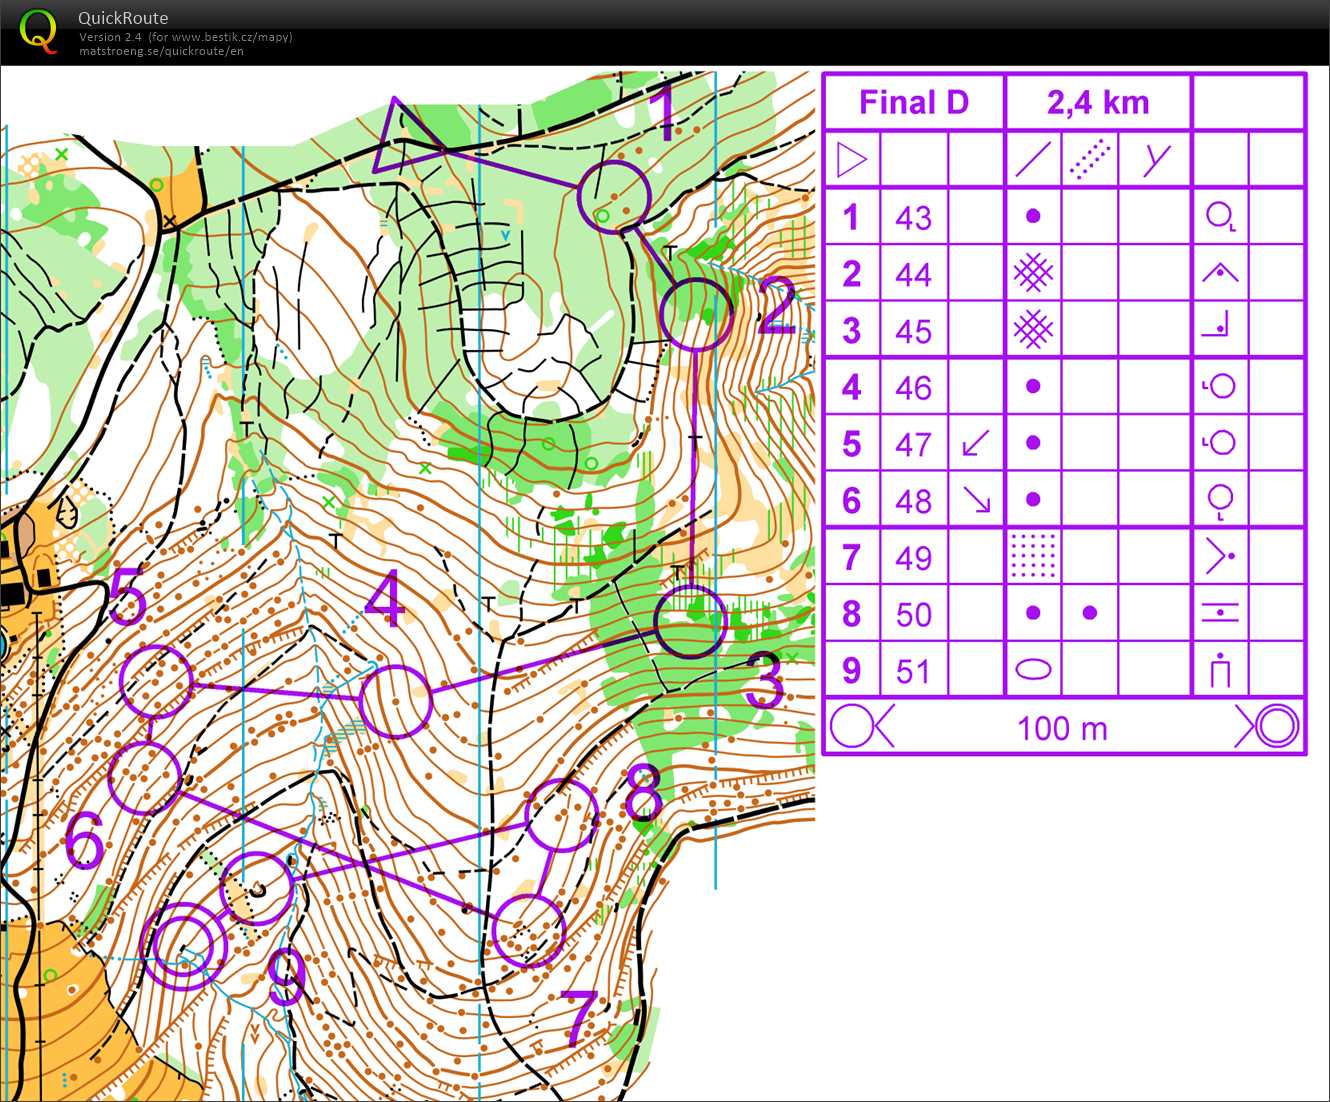Click the start triangle symbol in the description table
Image resolution: width=1330 pixels, height=1102 pixels.
click(x=851, y=160)
